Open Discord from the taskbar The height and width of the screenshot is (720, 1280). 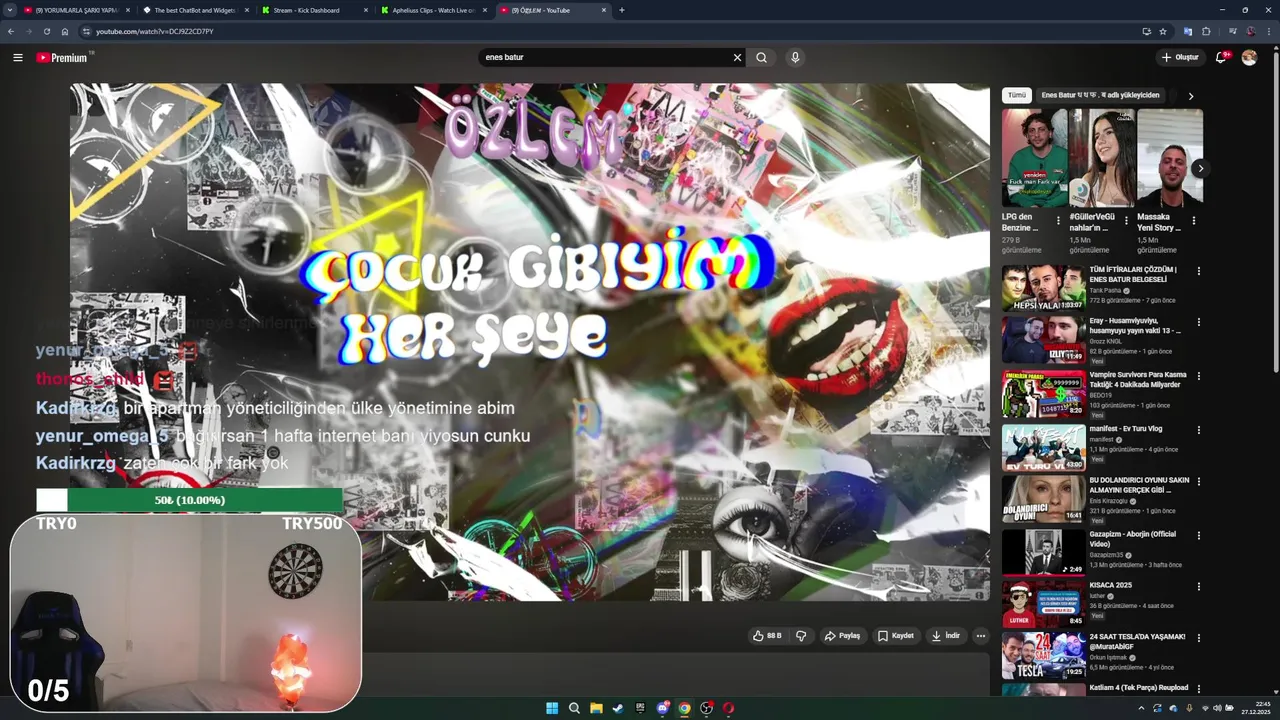(662, 708)
